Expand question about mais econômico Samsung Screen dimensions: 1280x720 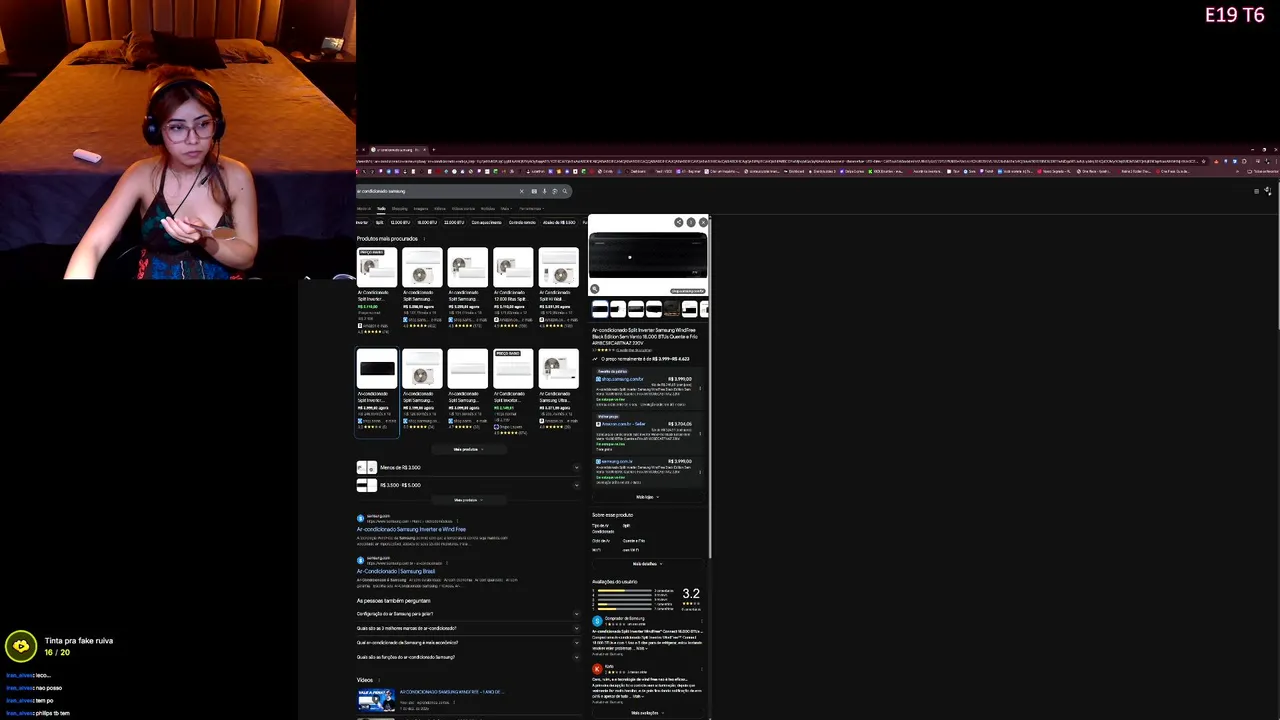tap(467, 643)
